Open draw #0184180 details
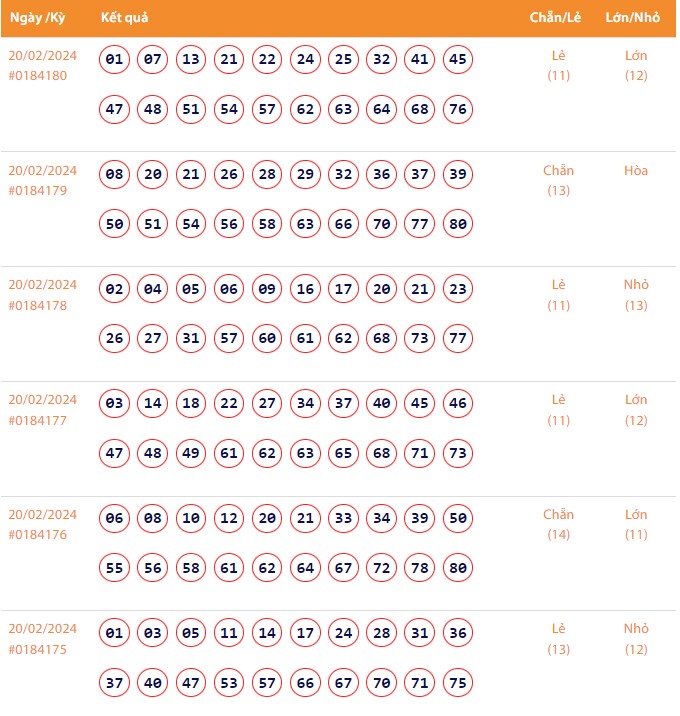 38,76
